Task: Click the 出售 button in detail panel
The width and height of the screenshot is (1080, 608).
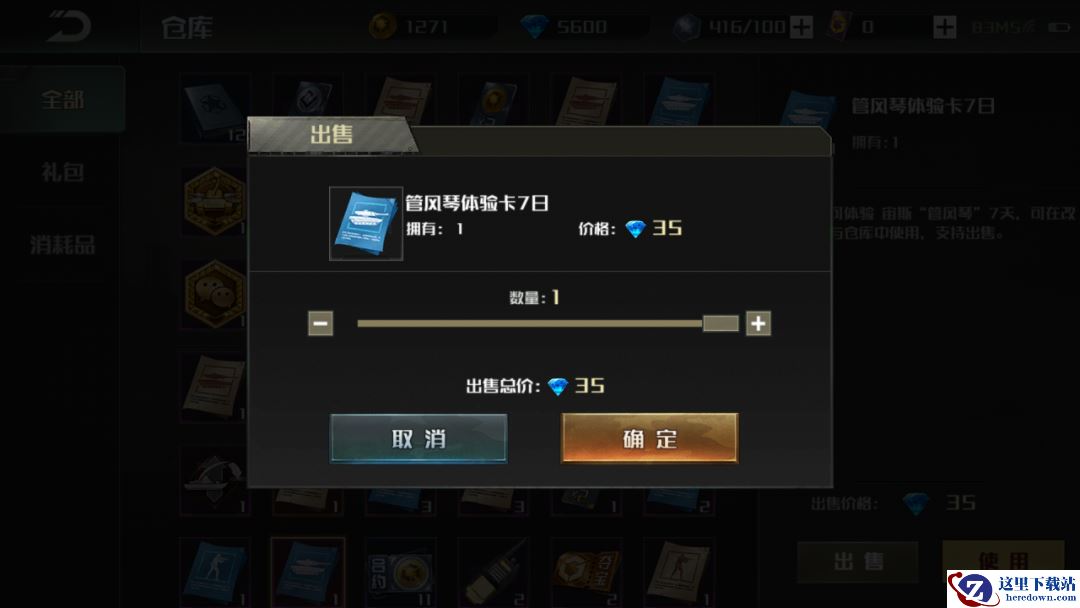Action: 858,561
